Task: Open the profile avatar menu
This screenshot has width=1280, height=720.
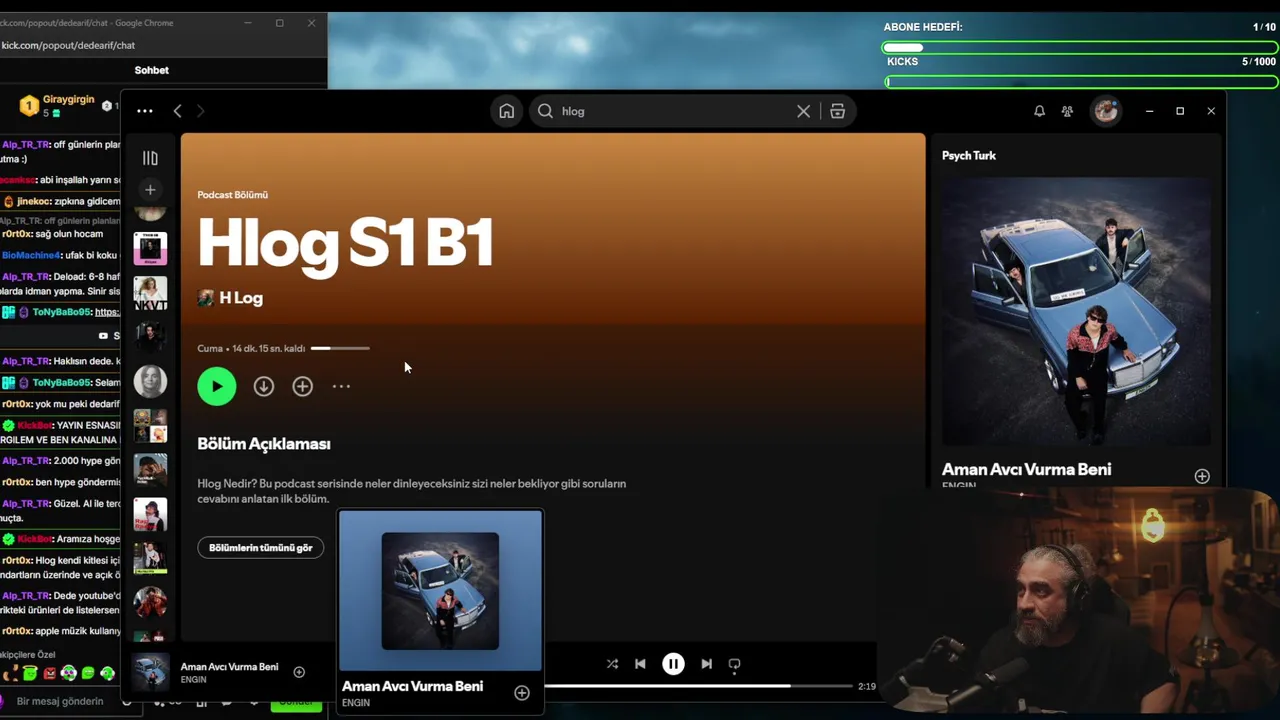Action: coord(1105,111)
